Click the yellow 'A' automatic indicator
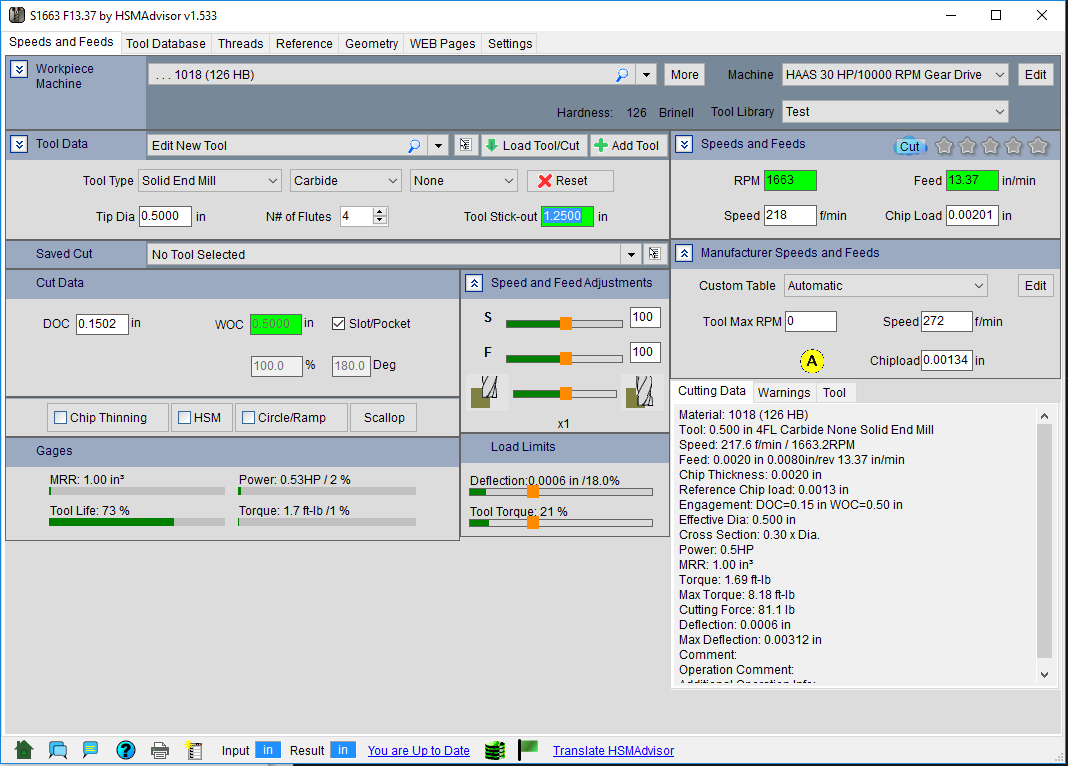 (812, 361)
